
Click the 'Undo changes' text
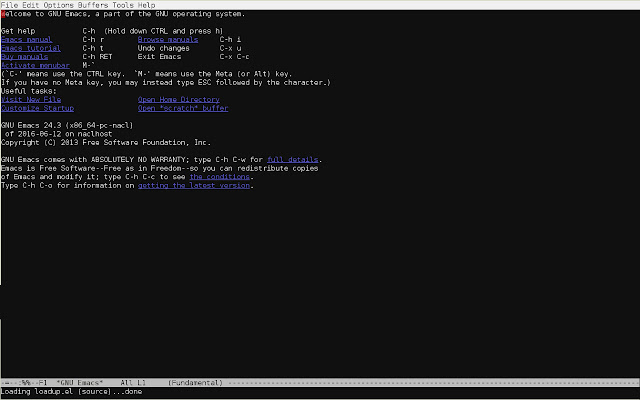click(164, 48)
